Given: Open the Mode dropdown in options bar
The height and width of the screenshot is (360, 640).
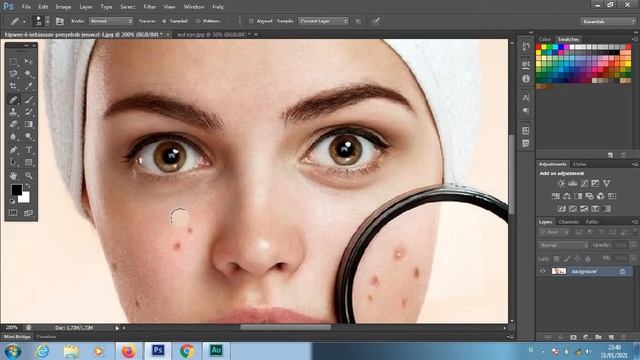Looking at the screenshot, I should coord(111,21).
